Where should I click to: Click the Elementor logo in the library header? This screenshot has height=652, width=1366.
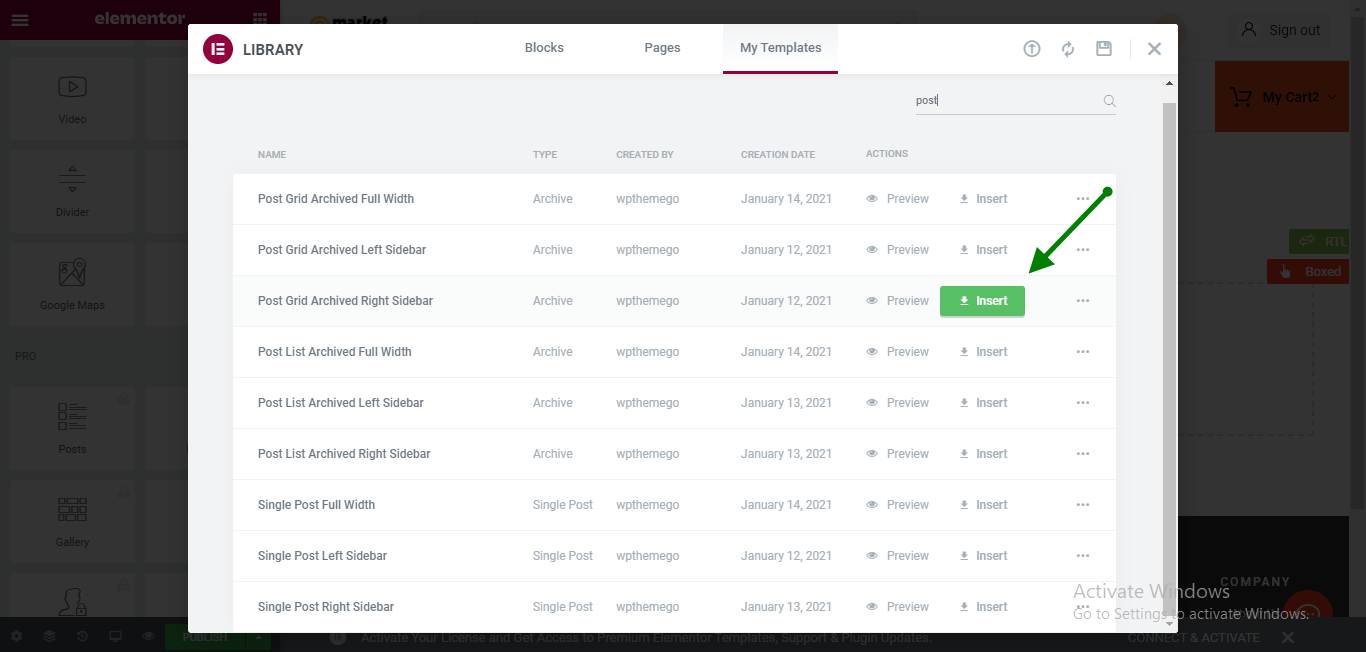218,49
